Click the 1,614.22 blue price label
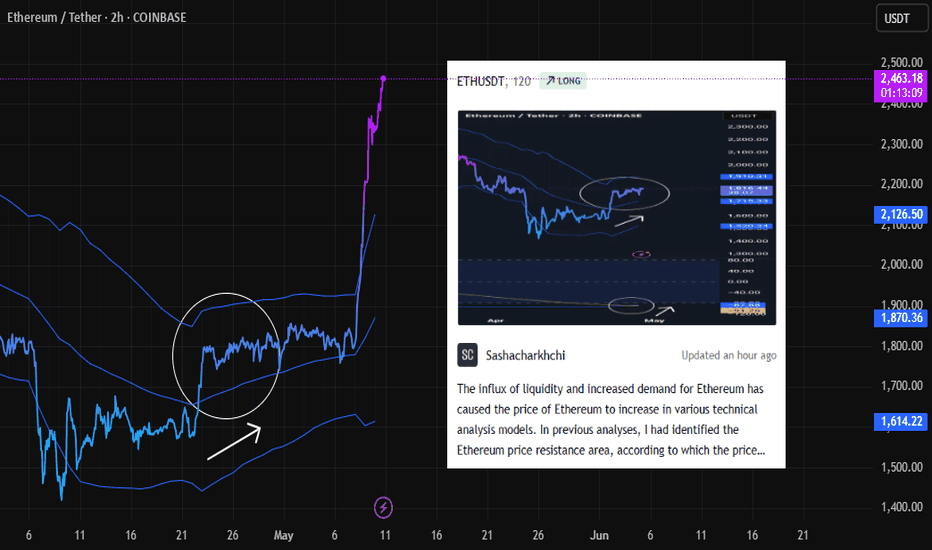This screenshot has width=932, height=550. 901,422
